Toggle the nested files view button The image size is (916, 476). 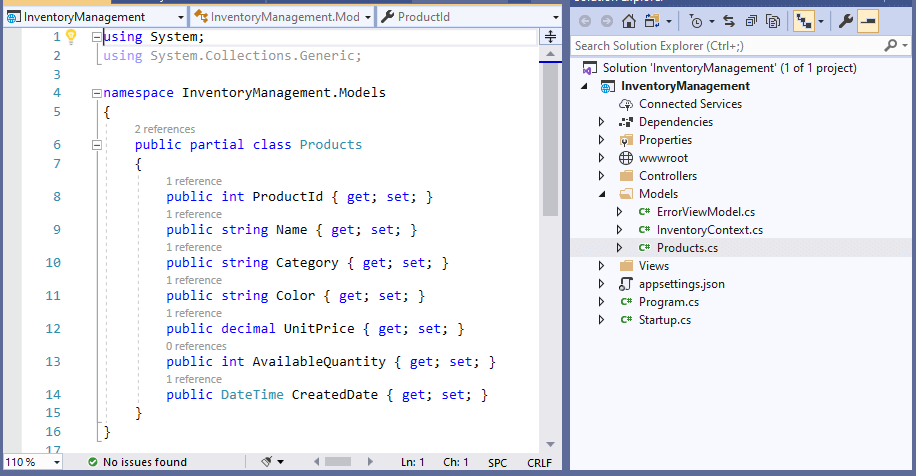coord(802,21)
